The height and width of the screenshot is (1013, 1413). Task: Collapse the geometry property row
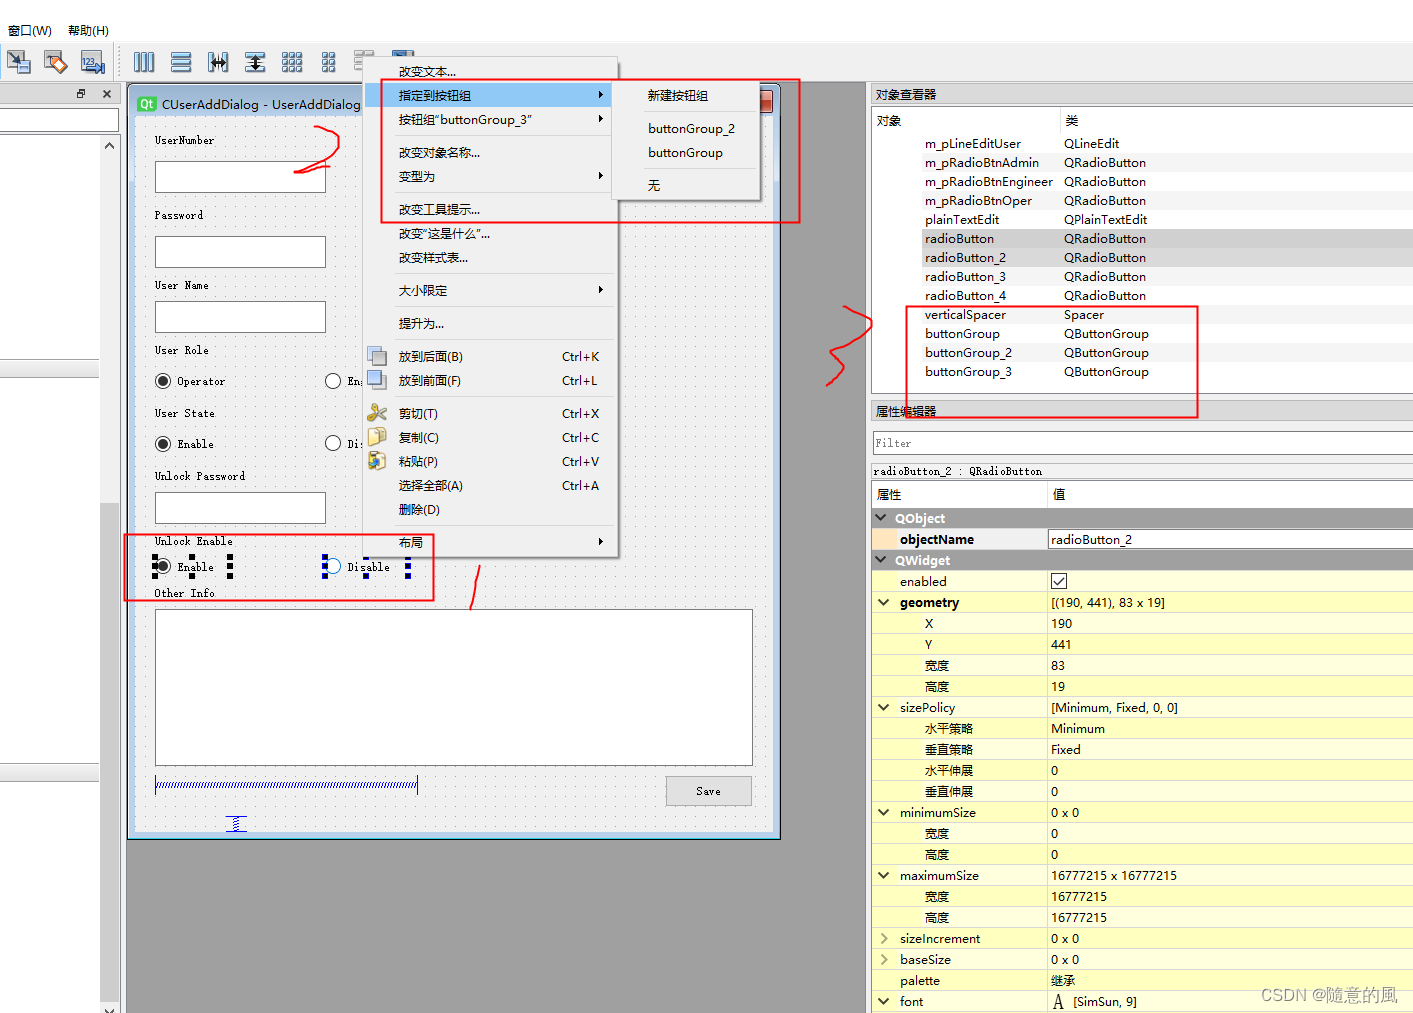[884, 602]
